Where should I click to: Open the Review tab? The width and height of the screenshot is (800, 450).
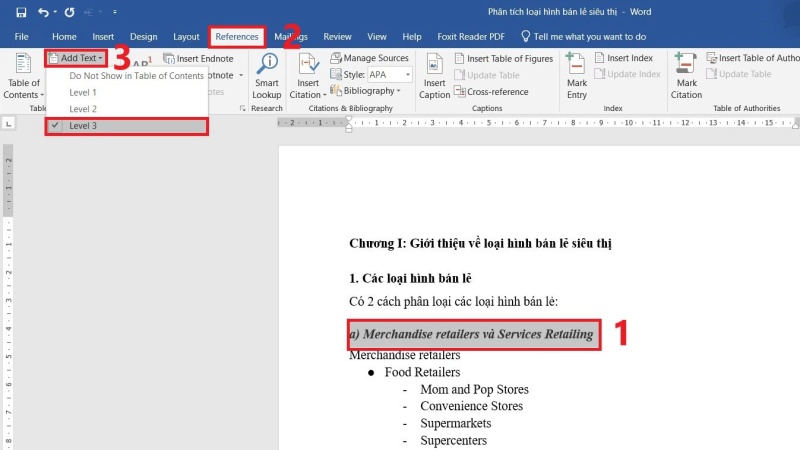[337, 37]
